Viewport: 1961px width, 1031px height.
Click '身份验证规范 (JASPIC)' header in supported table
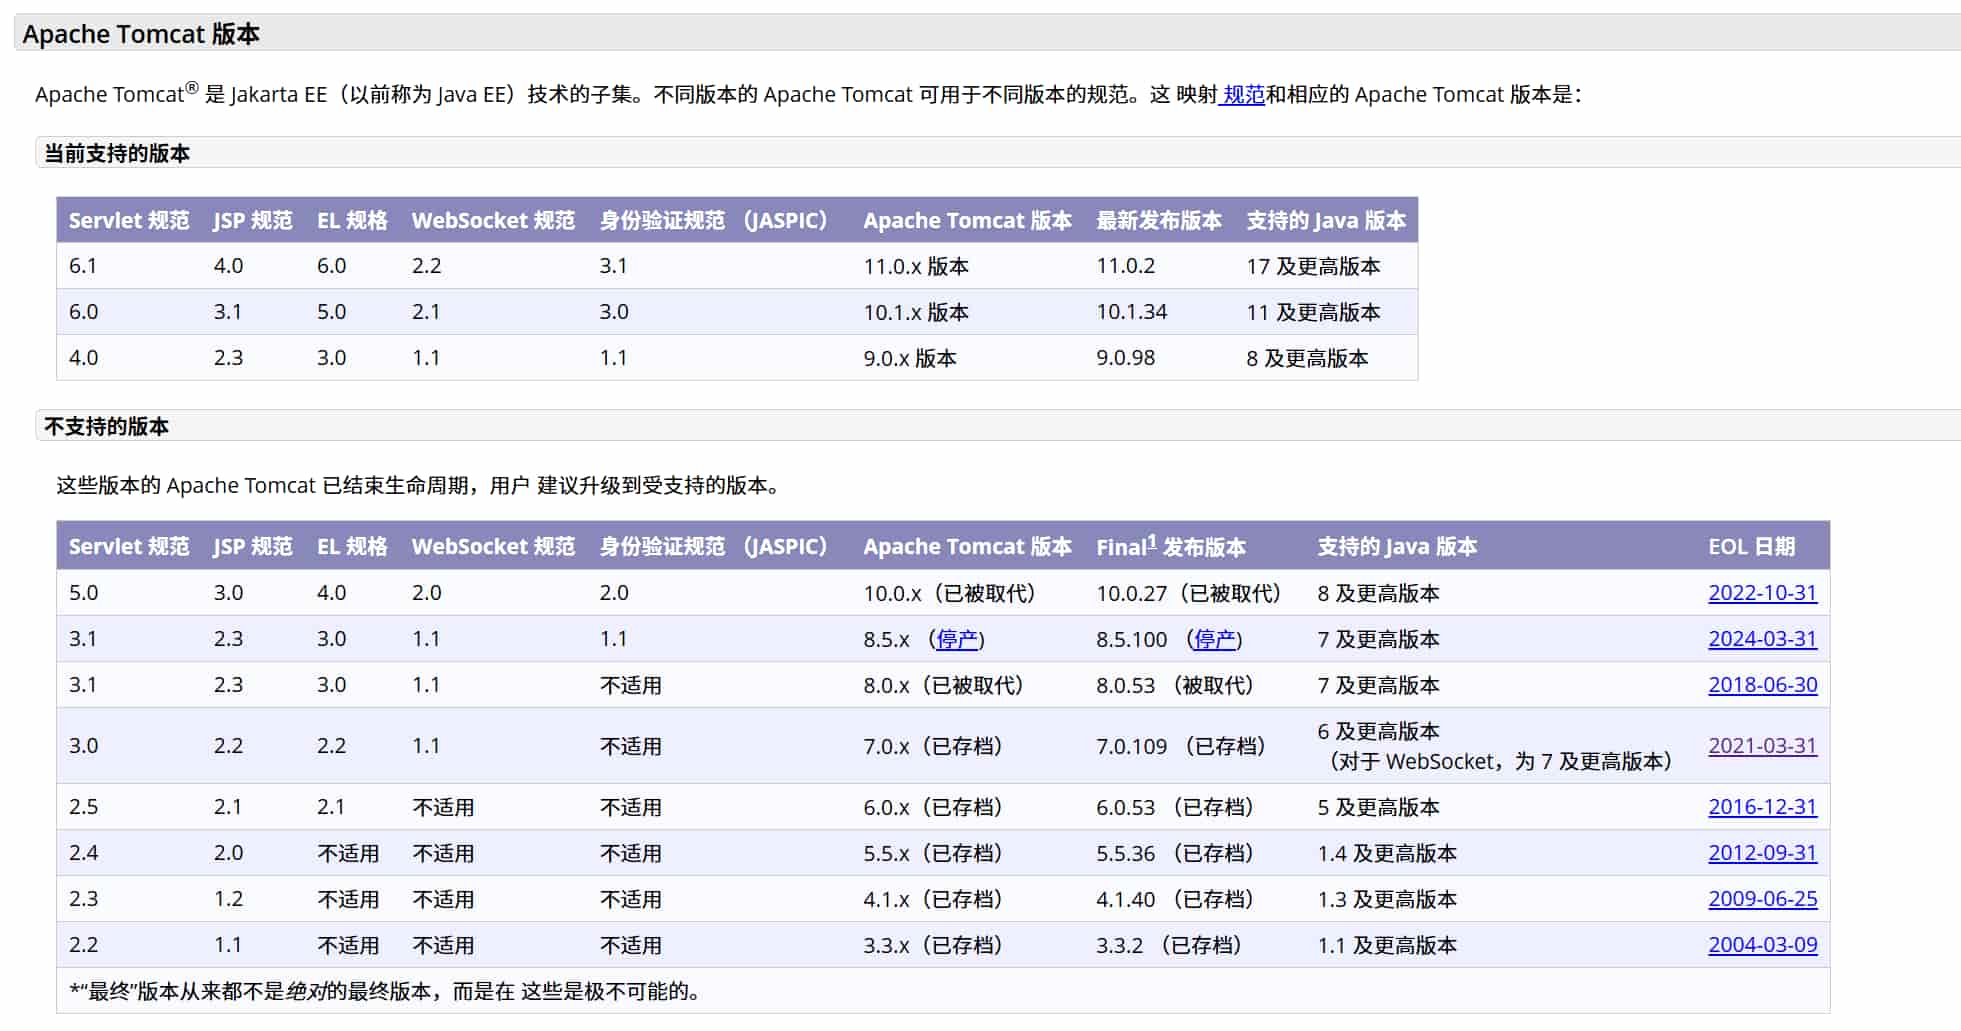pyautogui.click(x=714, y=221)
